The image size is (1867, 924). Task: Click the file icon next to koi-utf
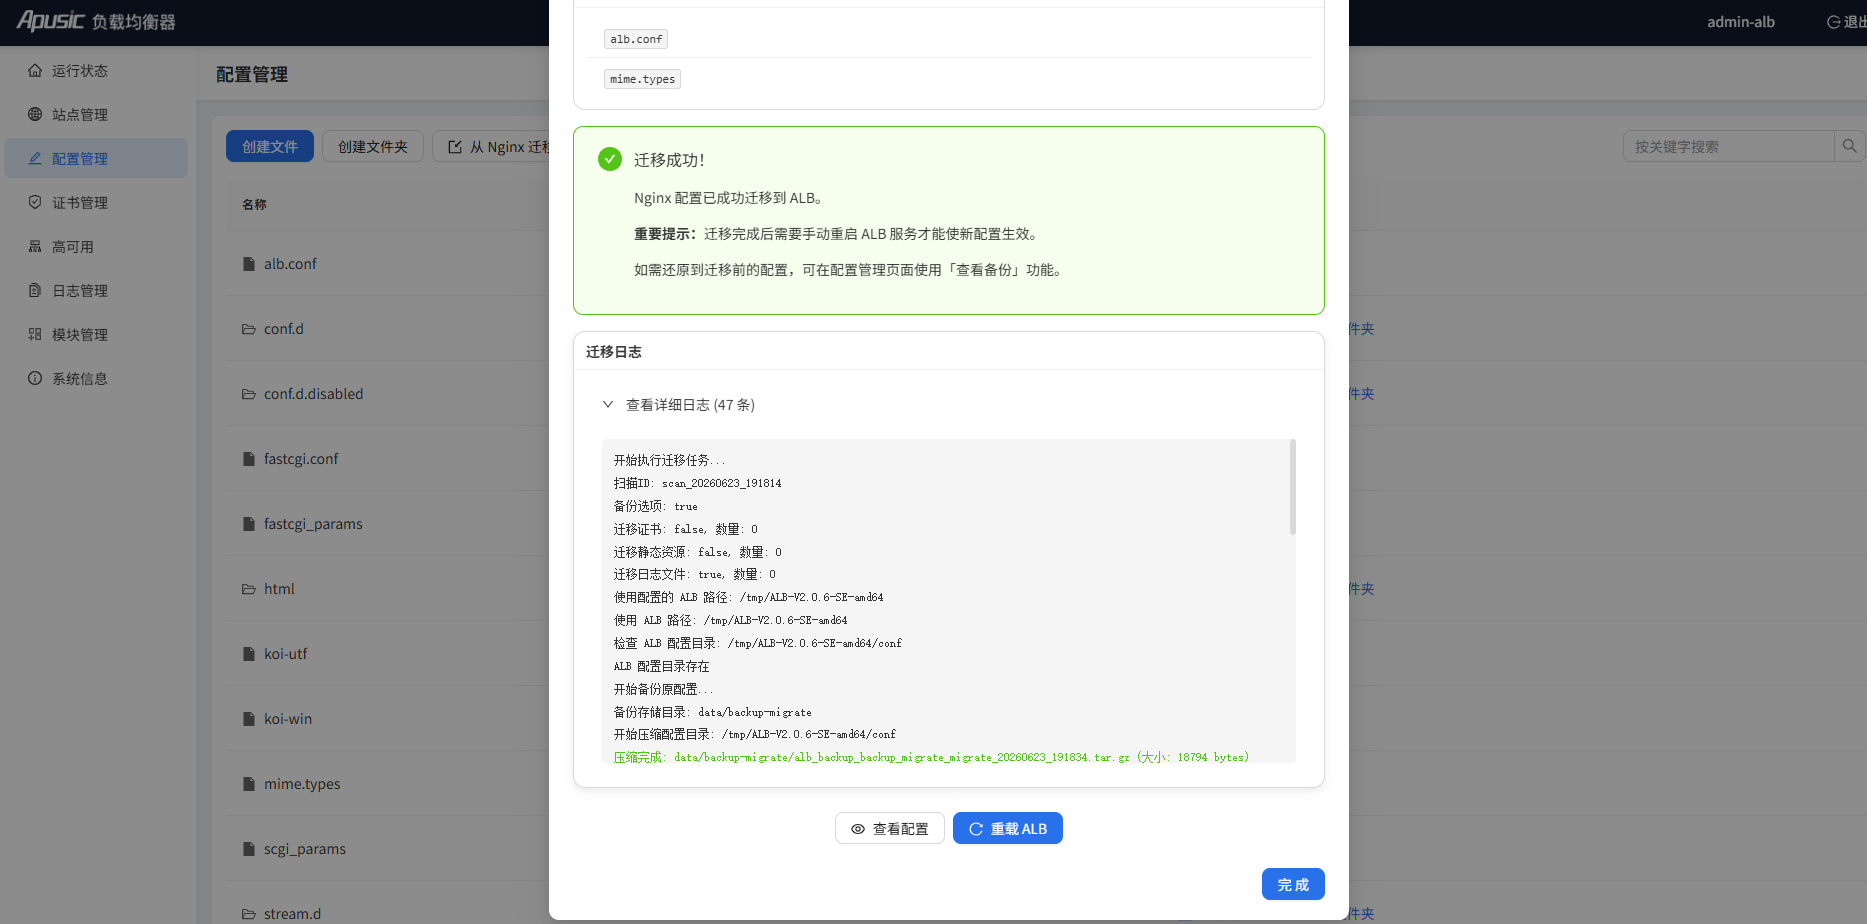coord(249,654)
